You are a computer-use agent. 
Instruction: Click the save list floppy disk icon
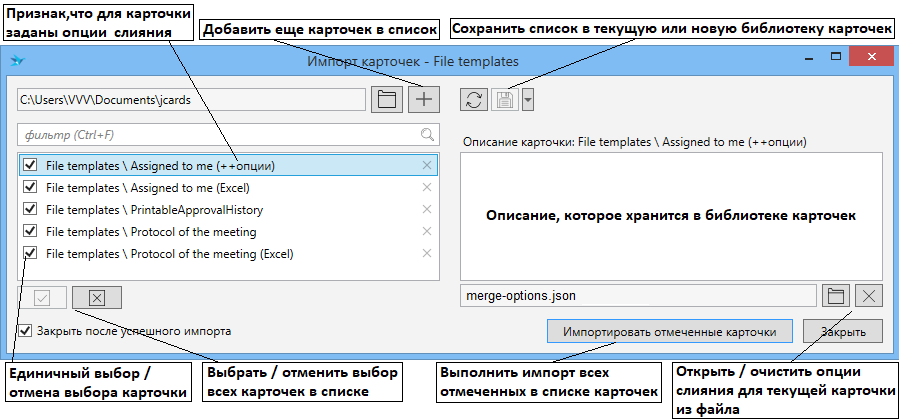(x=505, y=99)
